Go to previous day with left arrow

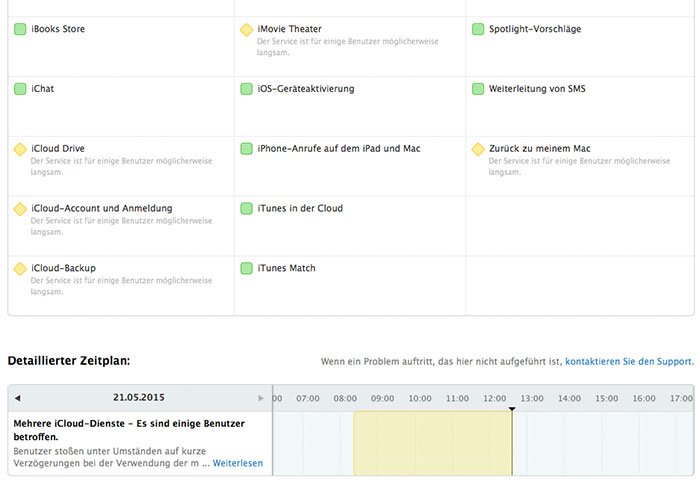click(17, 398)
